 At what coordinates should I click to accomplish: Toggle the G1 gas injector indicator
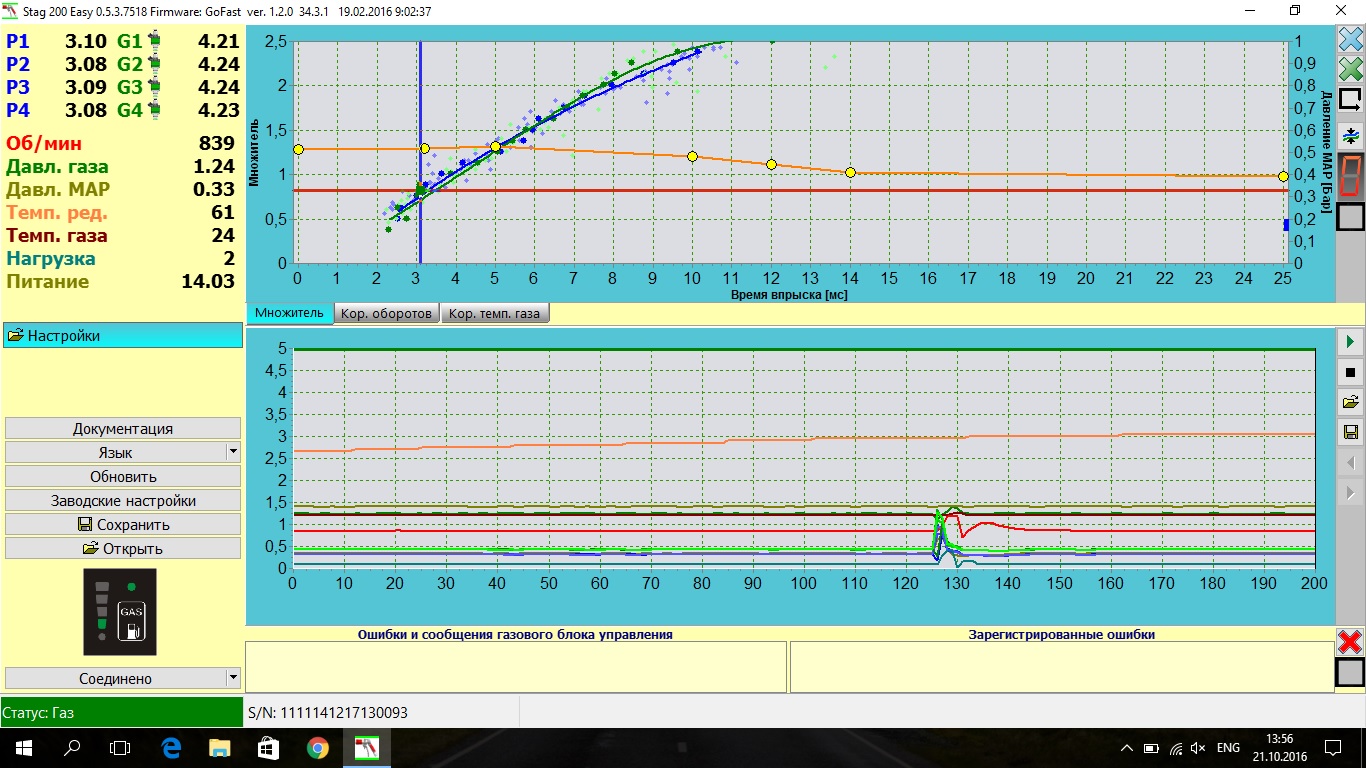click(x=154, y=42)
